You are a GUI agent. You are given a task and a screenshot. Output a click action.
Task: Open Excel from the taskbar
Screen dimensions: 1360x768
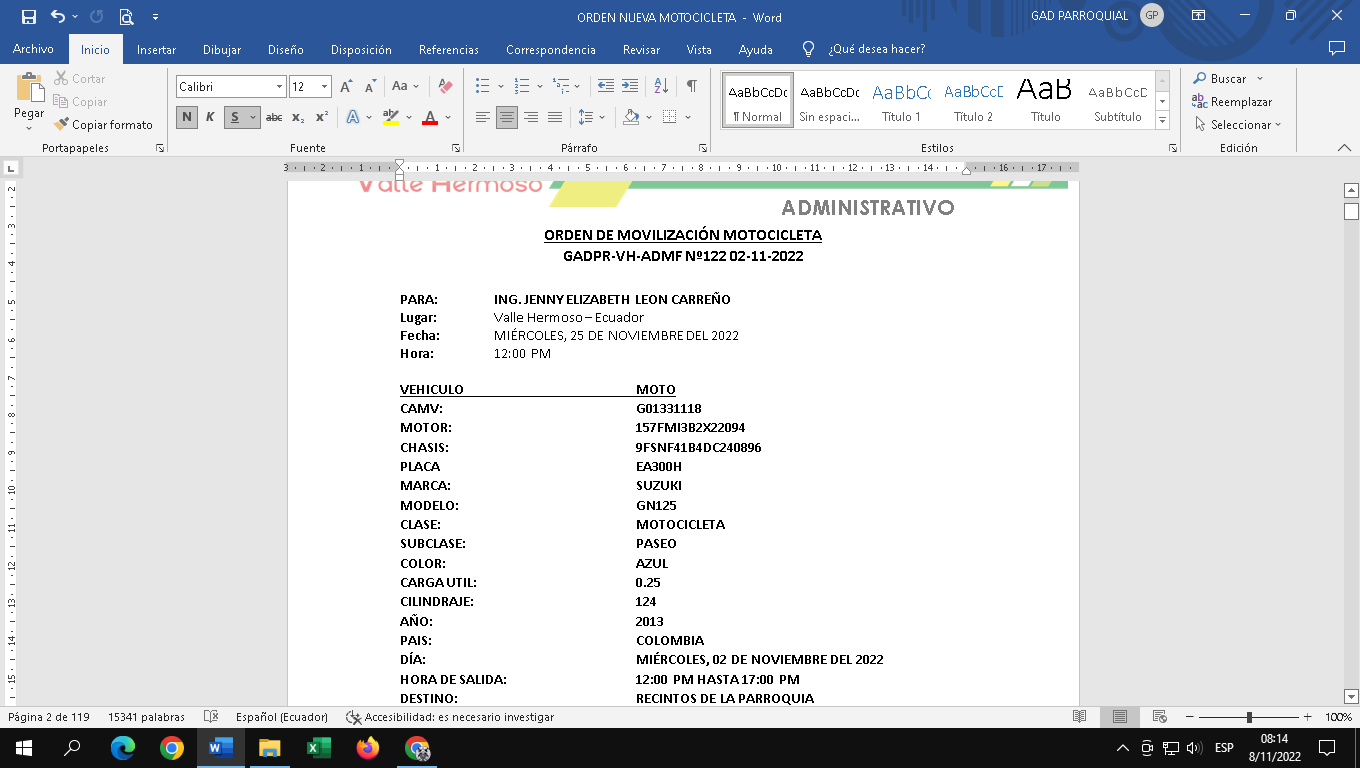tap(318, 748)
